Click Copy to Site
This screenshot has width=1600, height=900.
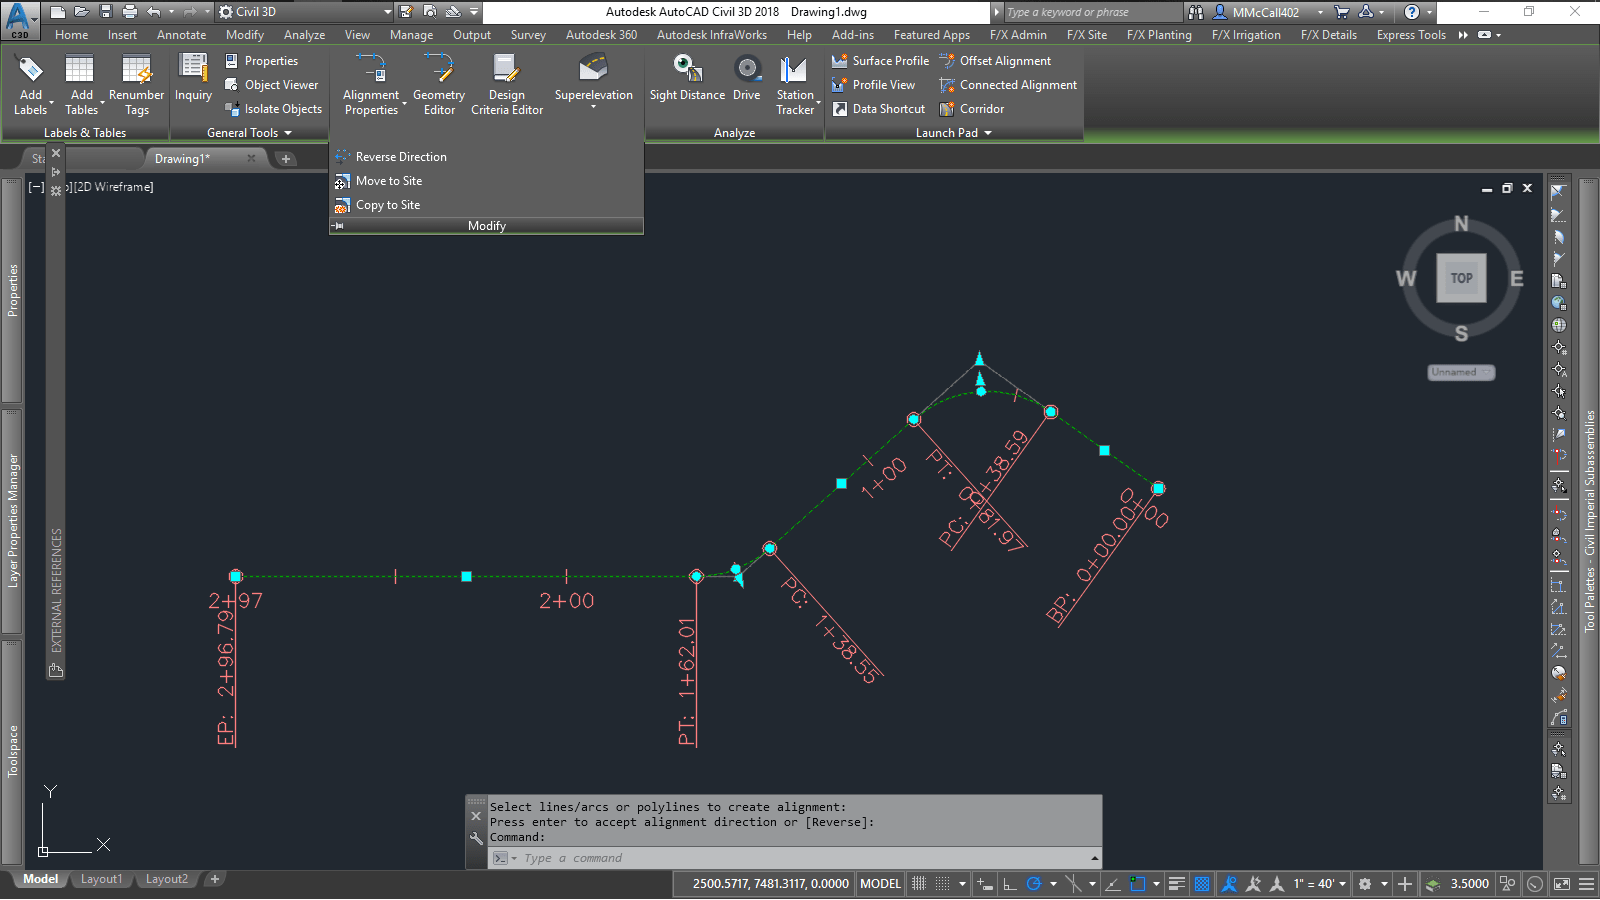[x=377, y=205]
